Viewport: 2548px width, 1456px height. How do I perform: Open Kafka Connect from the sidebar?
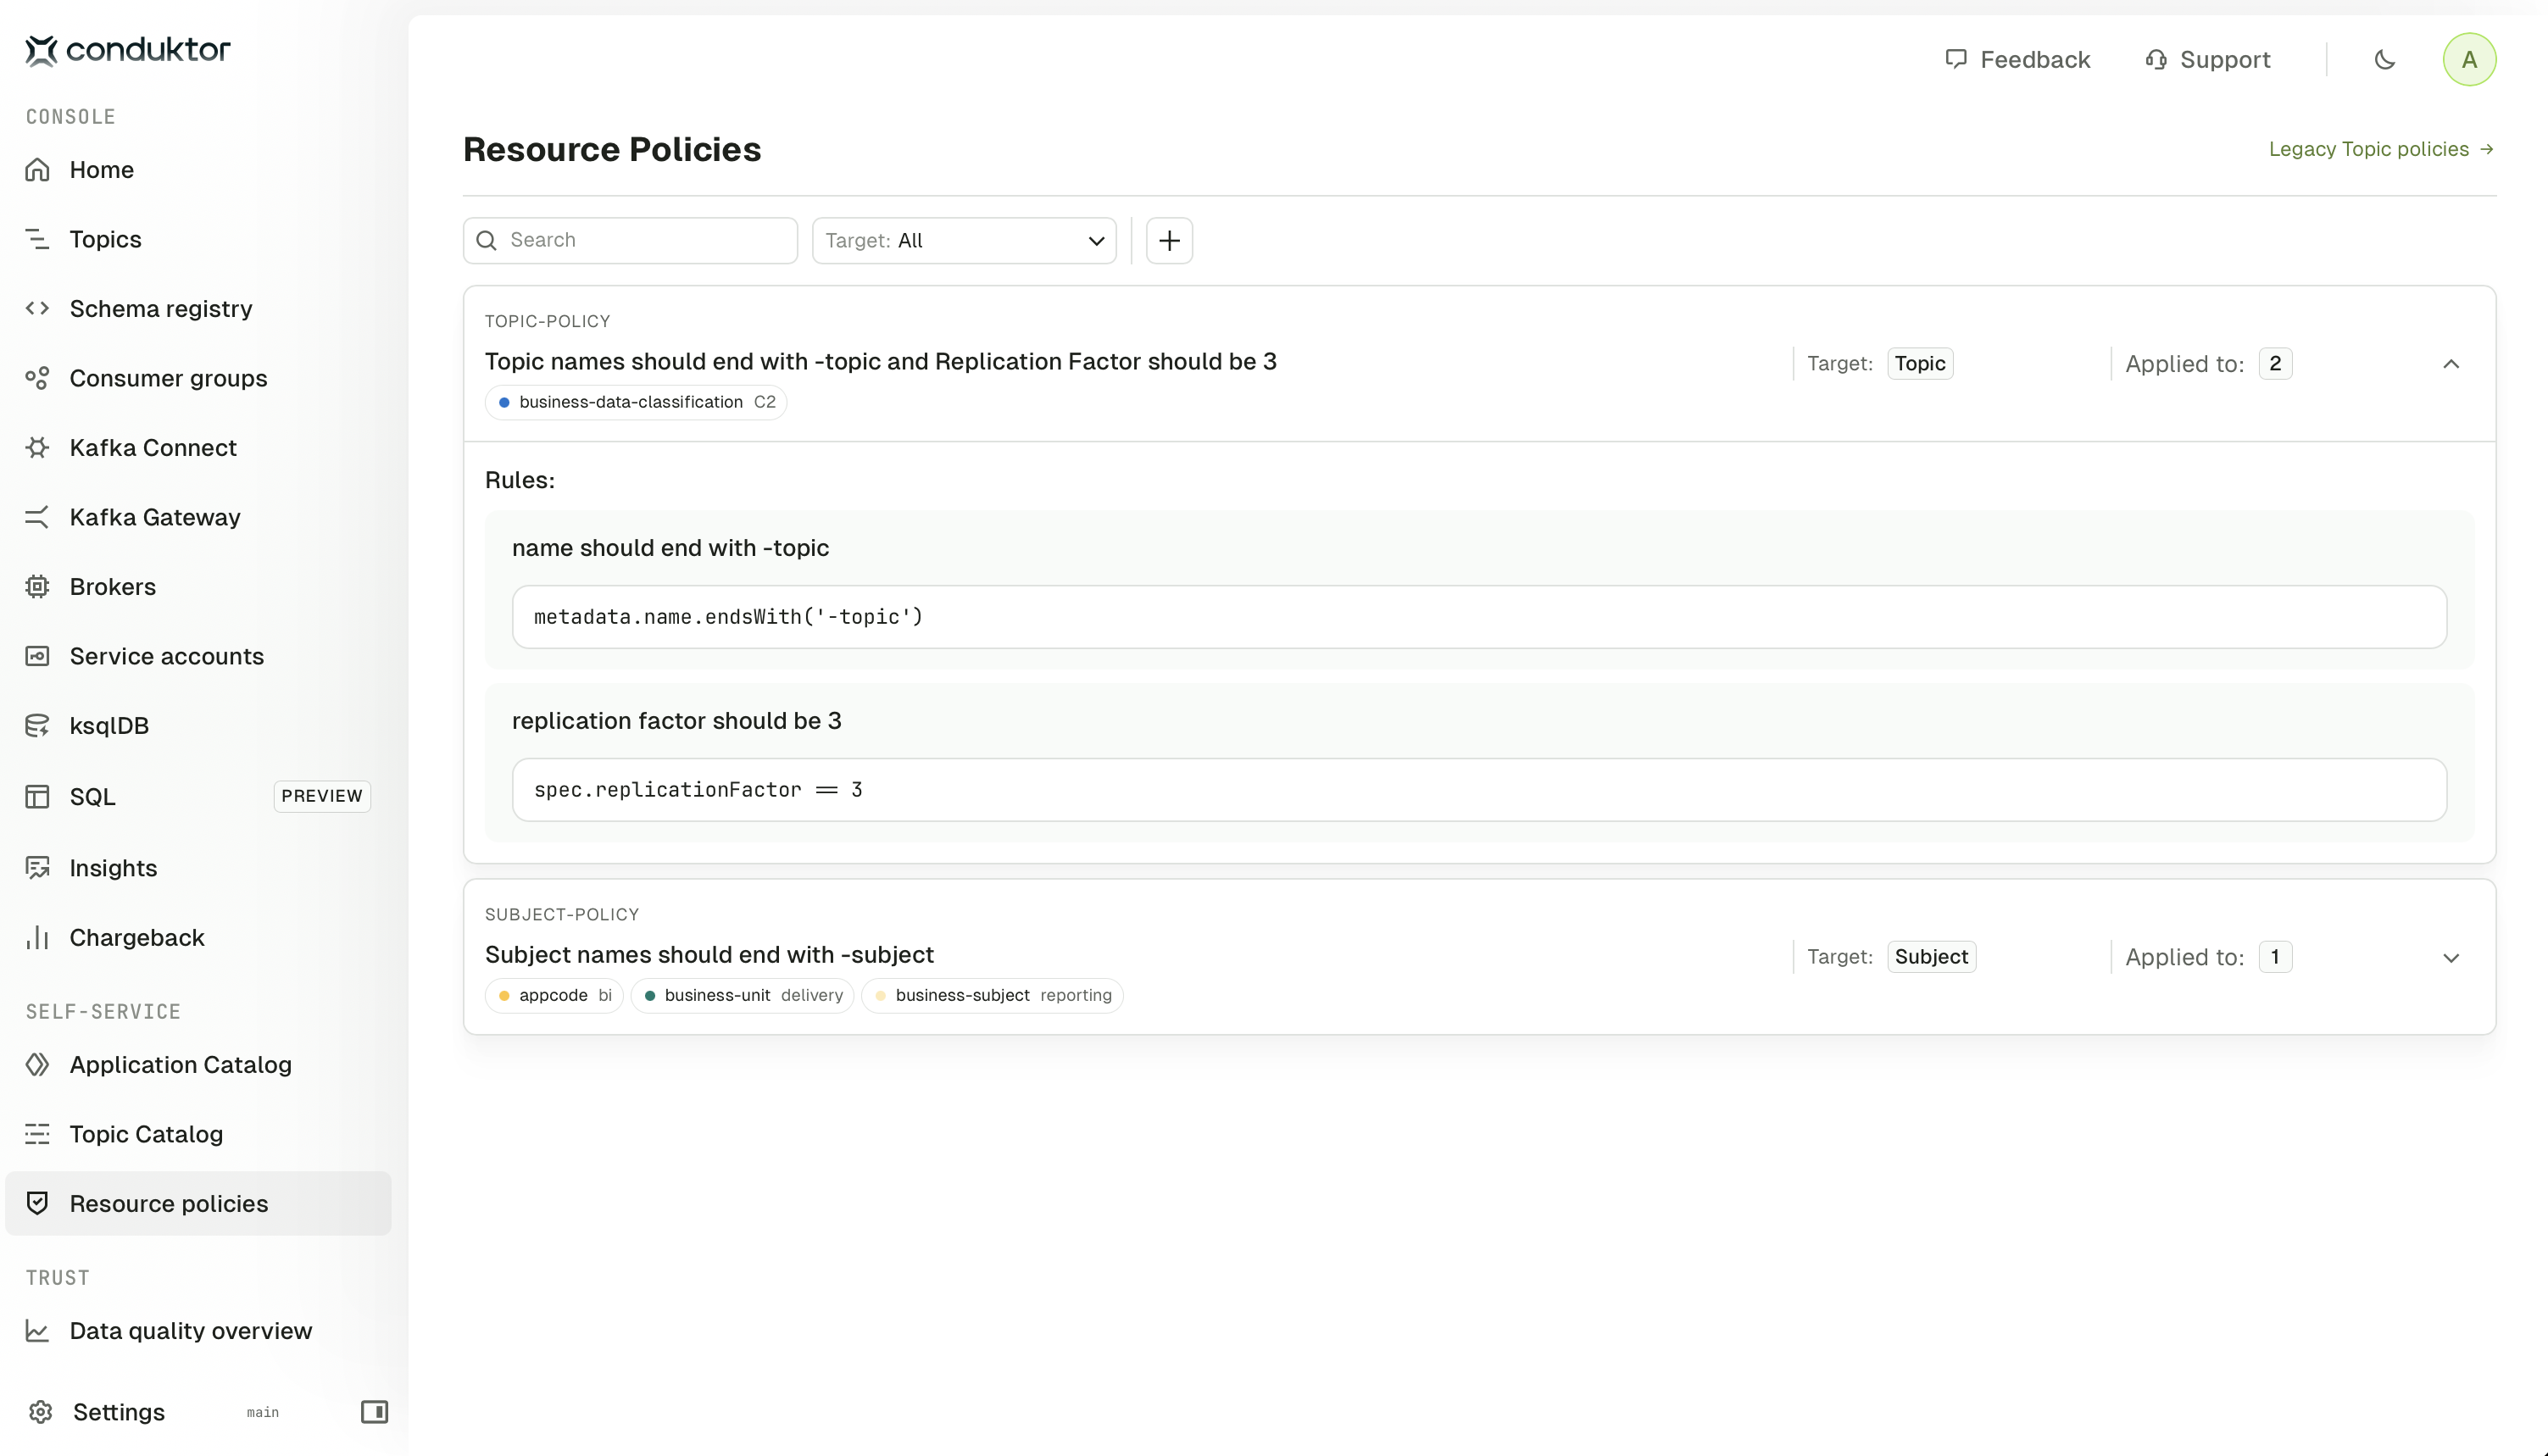(x=153, y=447)
